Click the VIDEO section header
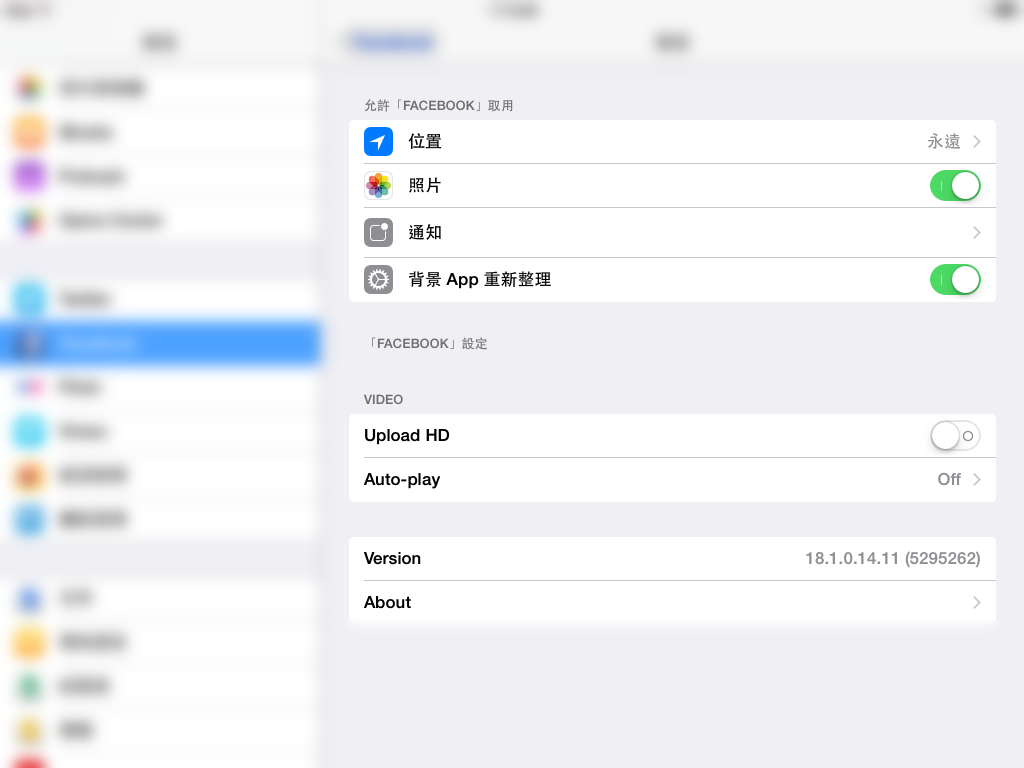This screenshot has width=1024, height=768. (x=383, y=400)
